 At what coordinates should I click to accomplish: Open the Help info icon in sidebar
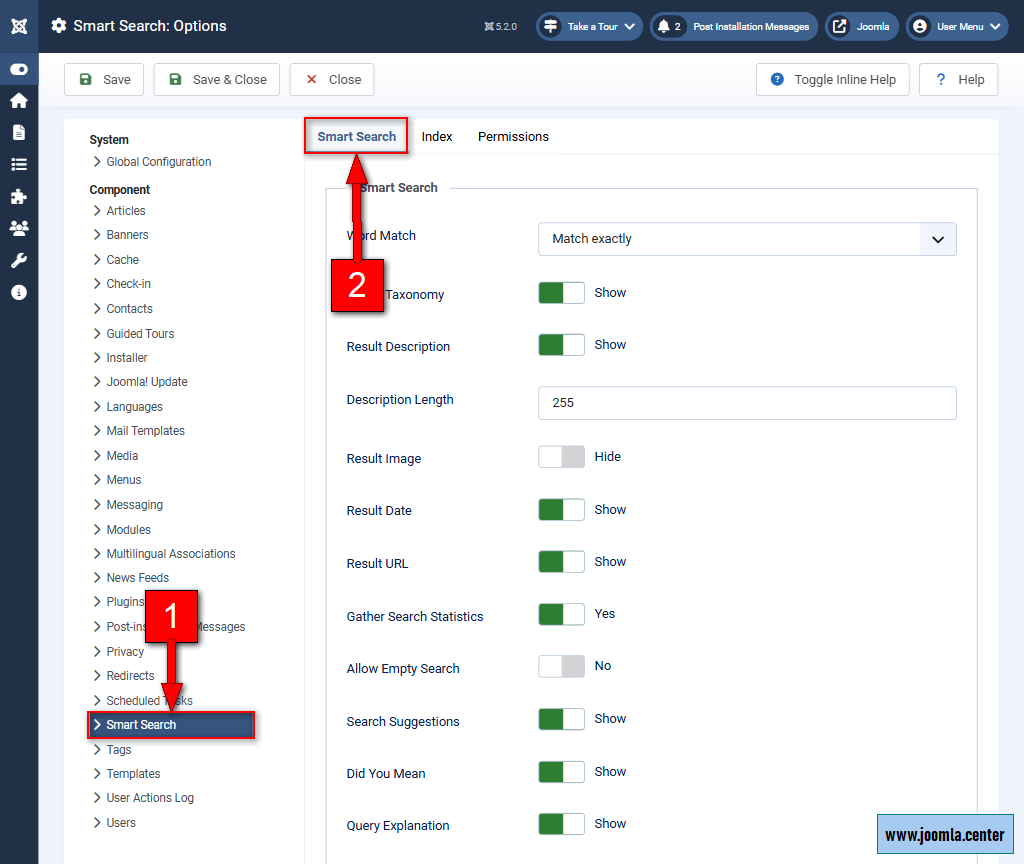[19, 293]
